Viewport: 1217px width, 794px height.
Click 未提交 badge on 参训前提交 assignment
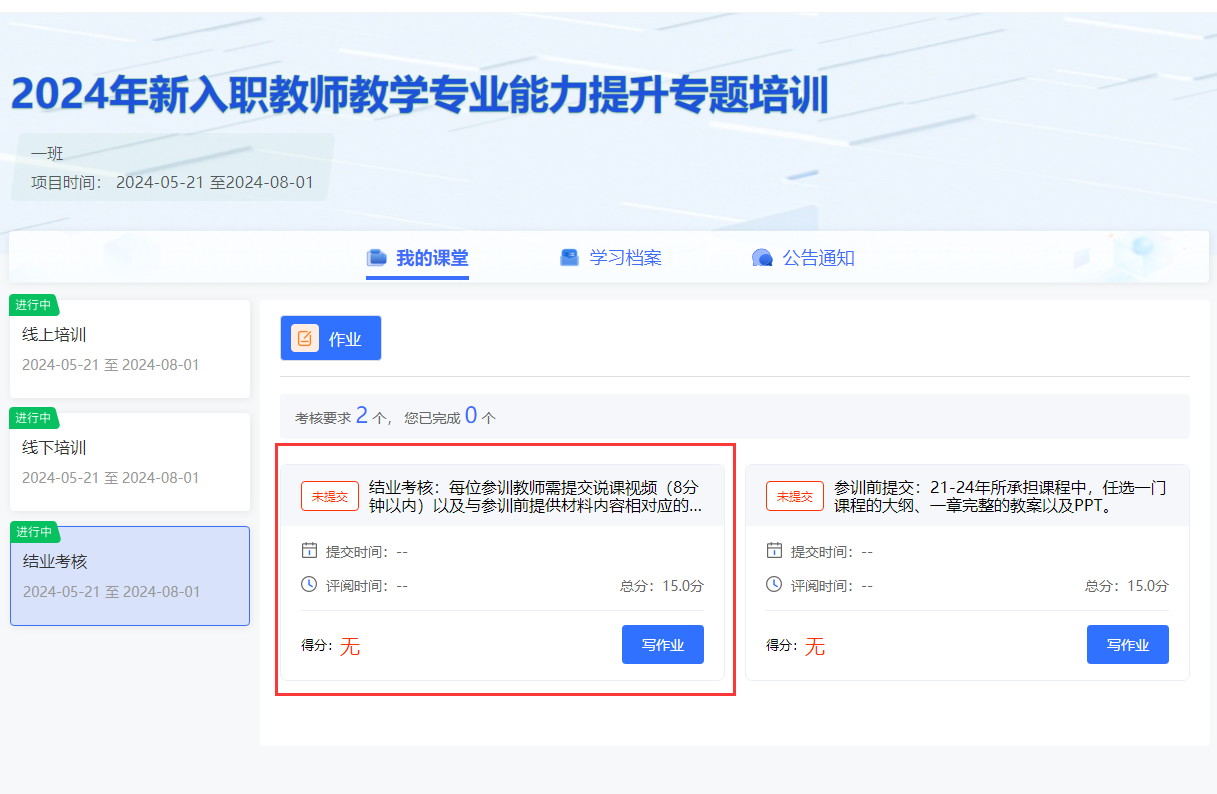(795, 496)
